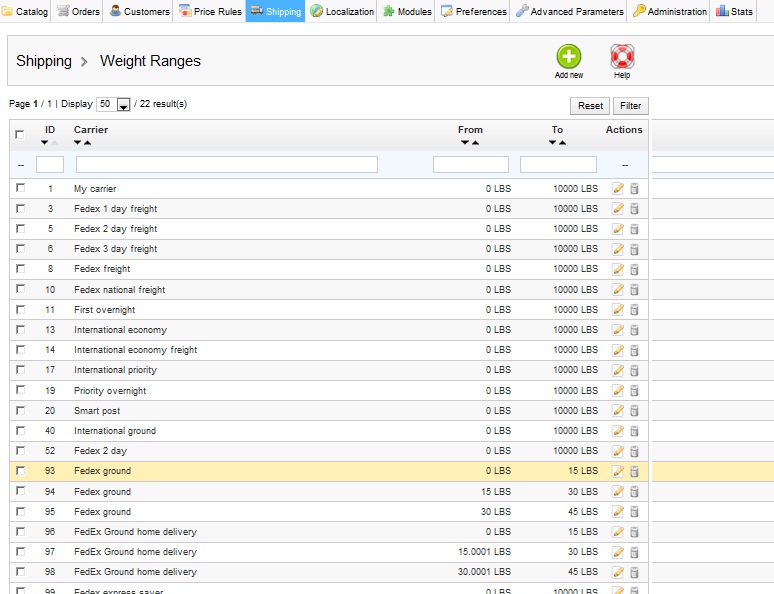Focus the ID filter field
Screen dimensions: 774x594
(50, 164)
